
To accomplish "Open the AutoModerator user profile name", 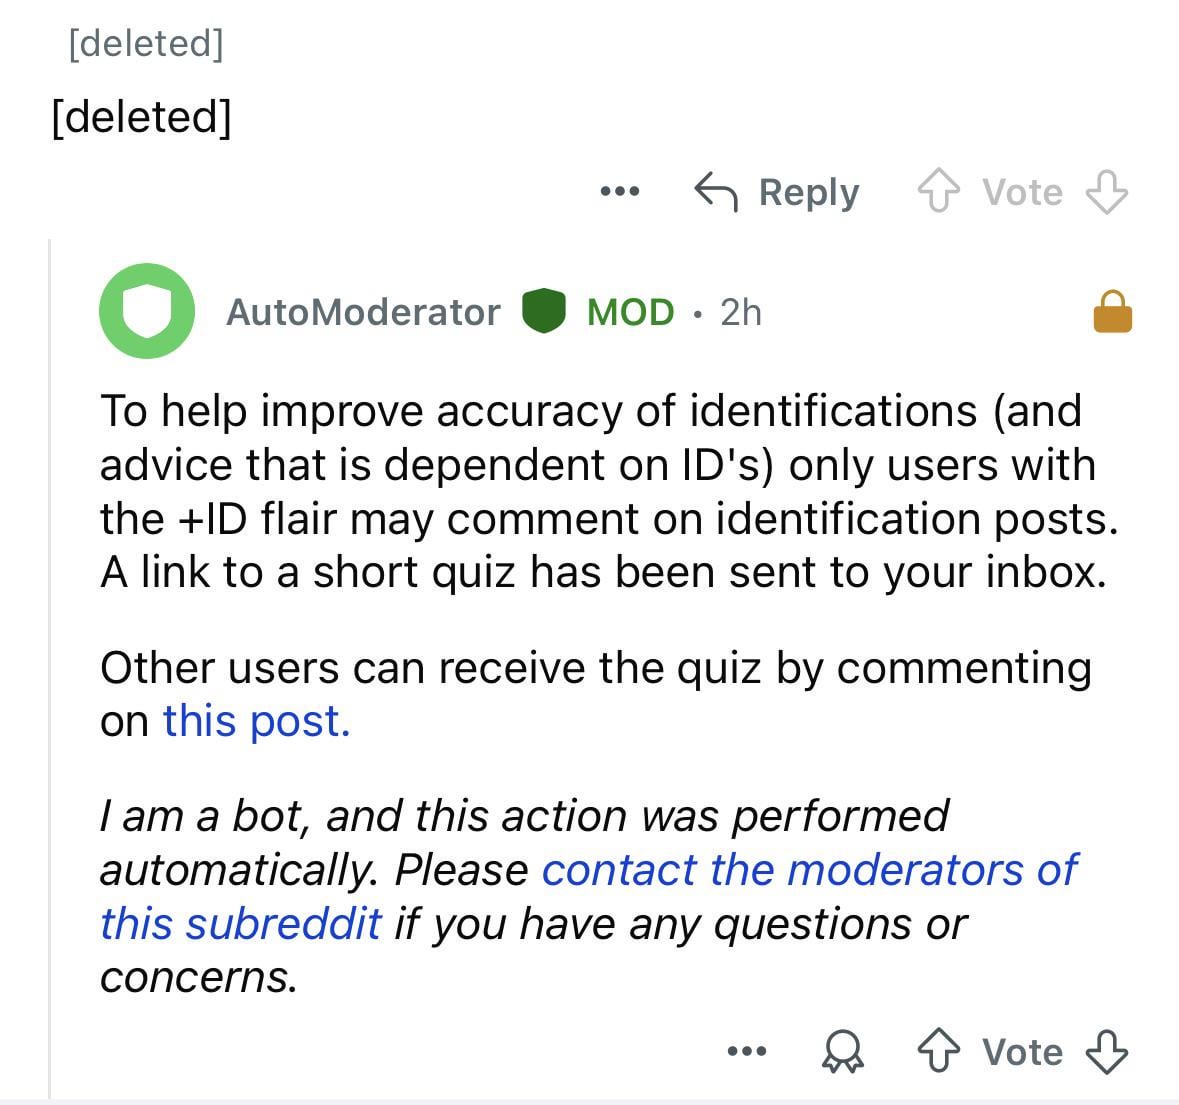I will pyautogui.click(x=363, y=312).
